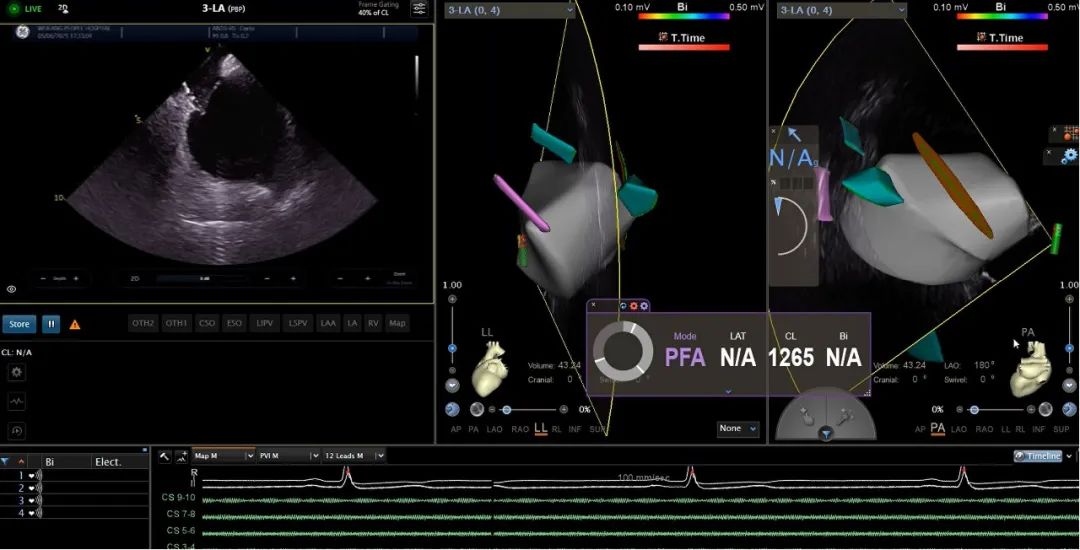
Task: Toggle the ultrasound eye visibility icon
Action: click(x=11, y=289)
